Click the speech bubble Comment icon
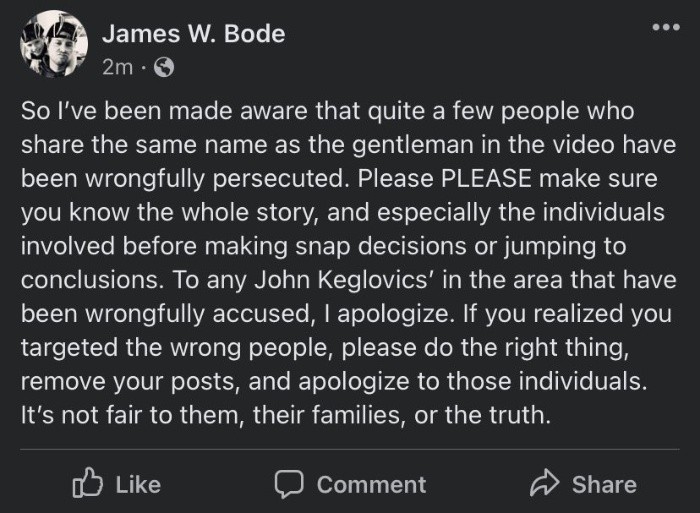Viewport: 700px width, 513px height. click(289, 484)
